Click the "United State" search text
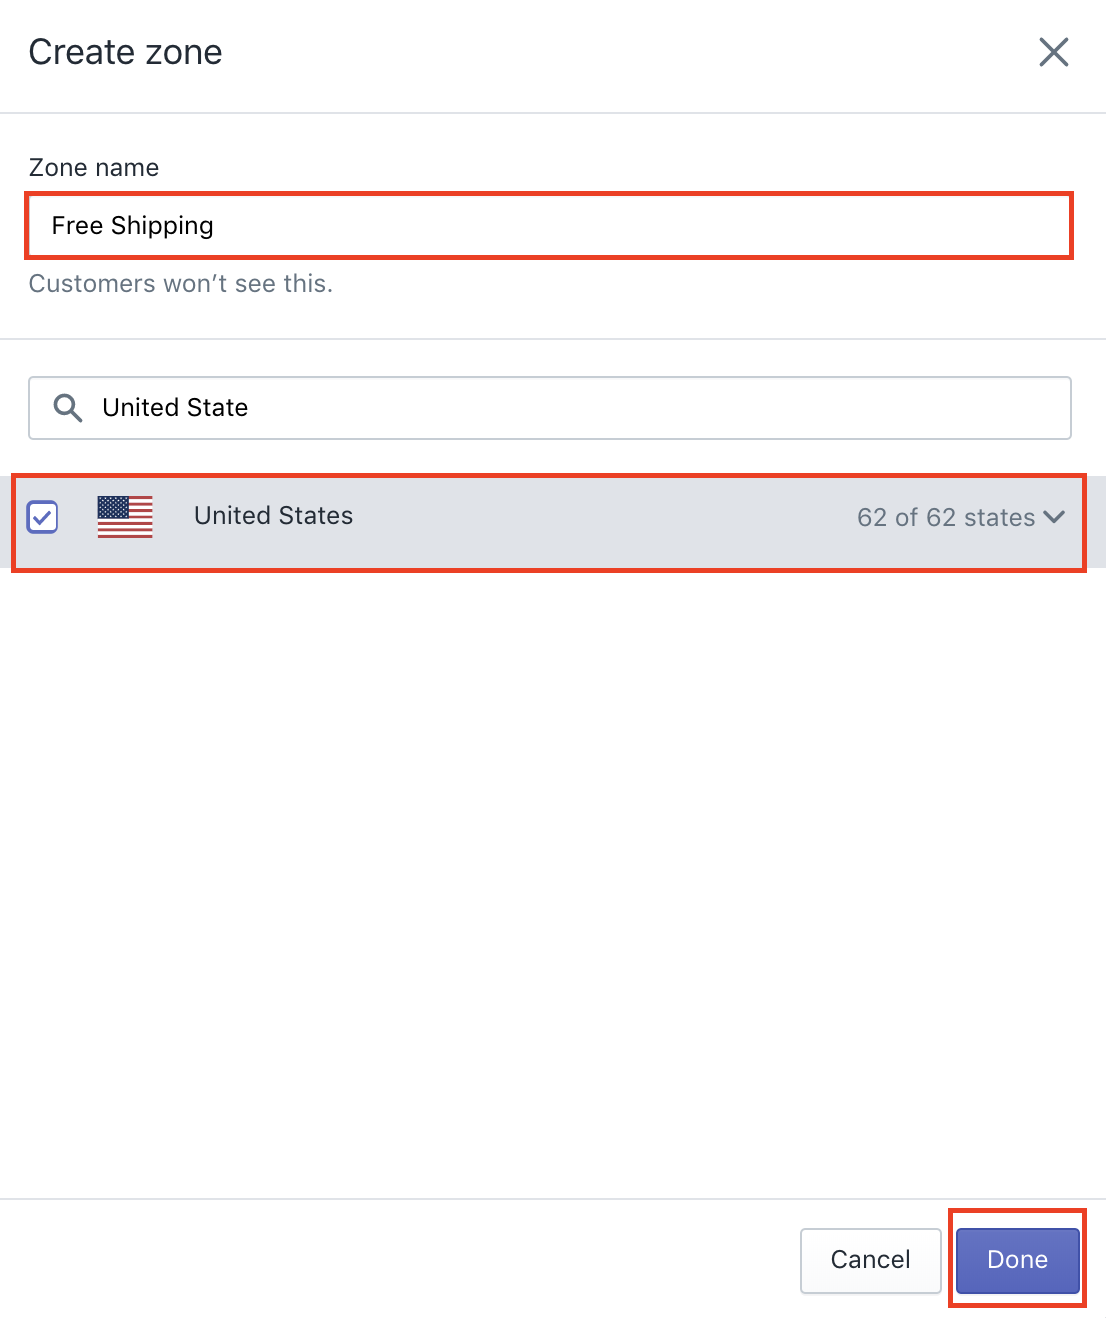 pos(175,408)
